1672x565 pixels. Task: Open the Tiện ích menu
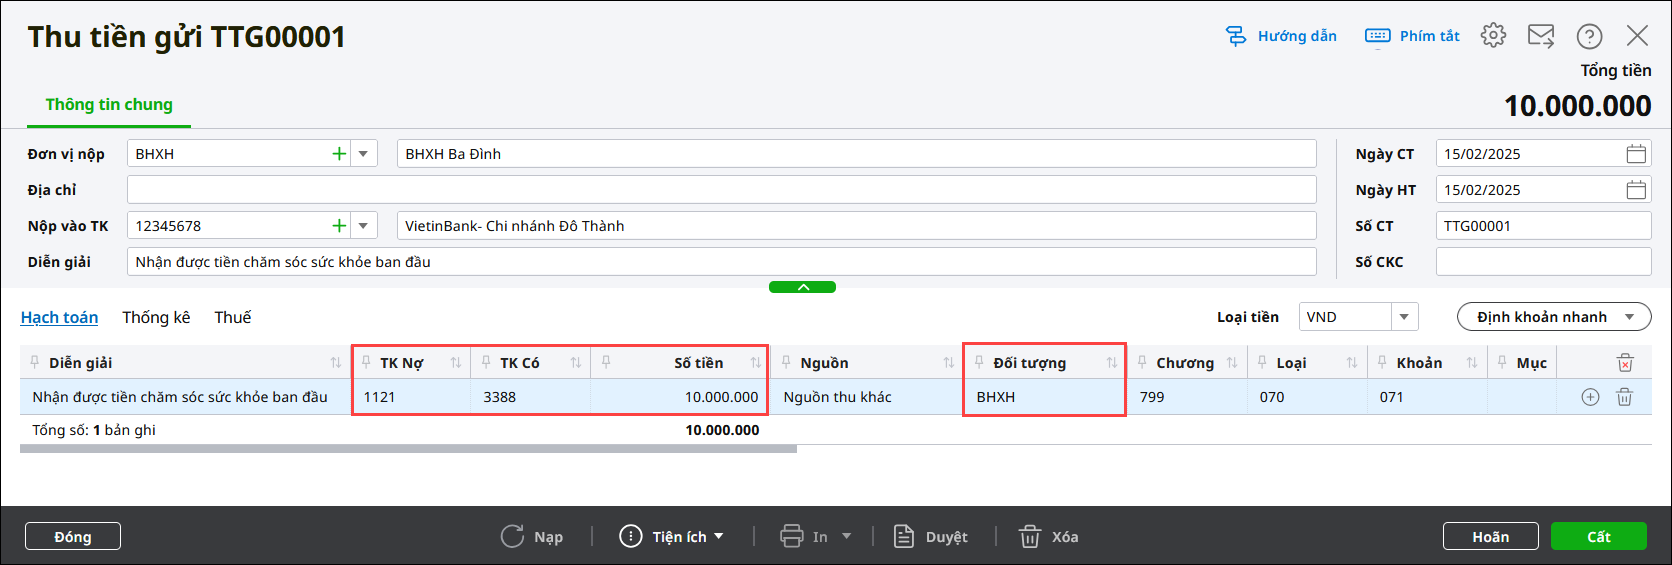click(x=671, y=536)
